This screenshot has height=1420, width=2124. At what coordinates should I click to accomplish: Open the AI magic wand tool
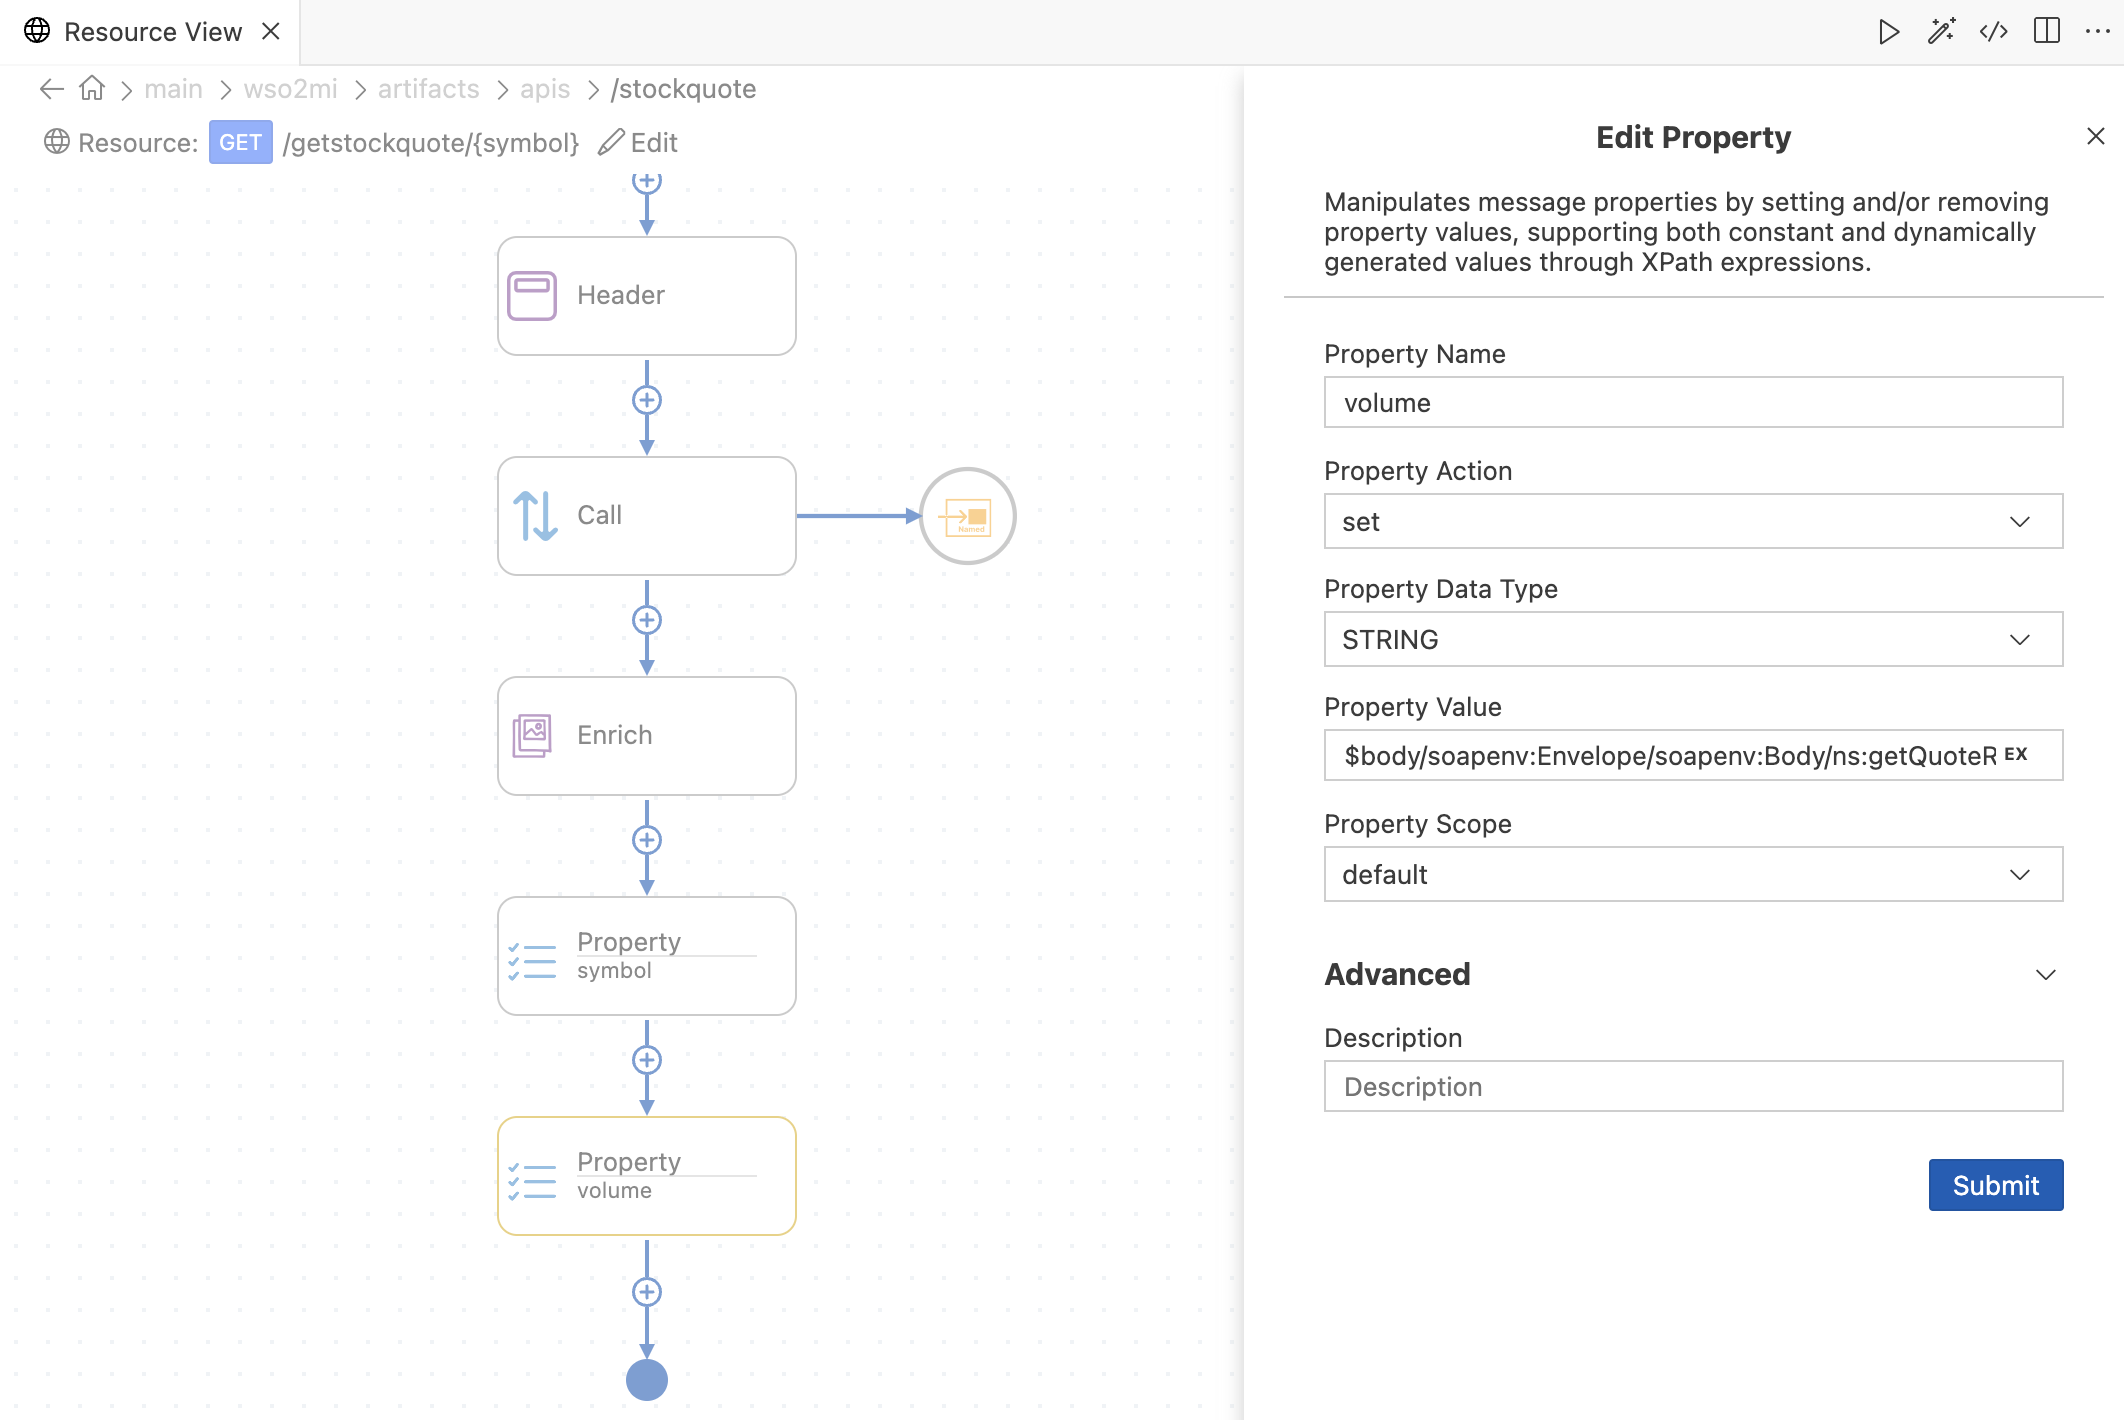[1941, 32]
